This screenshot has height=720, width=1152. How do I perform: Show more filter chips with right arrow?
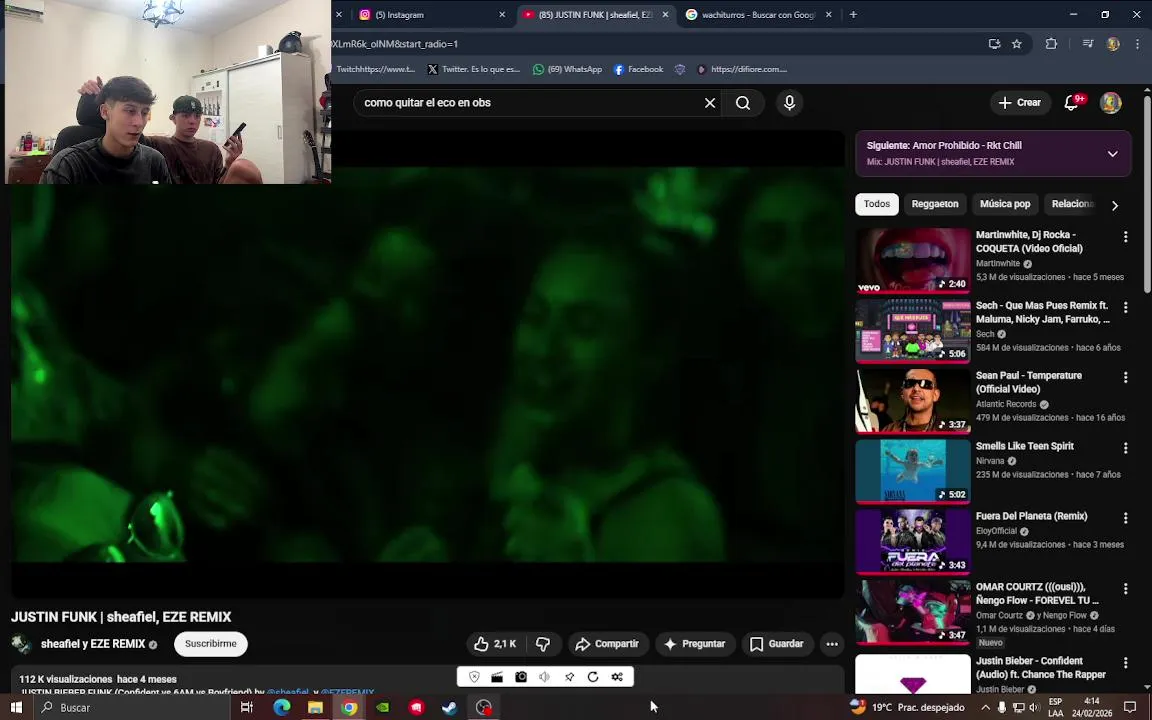tap(1115, 206)
